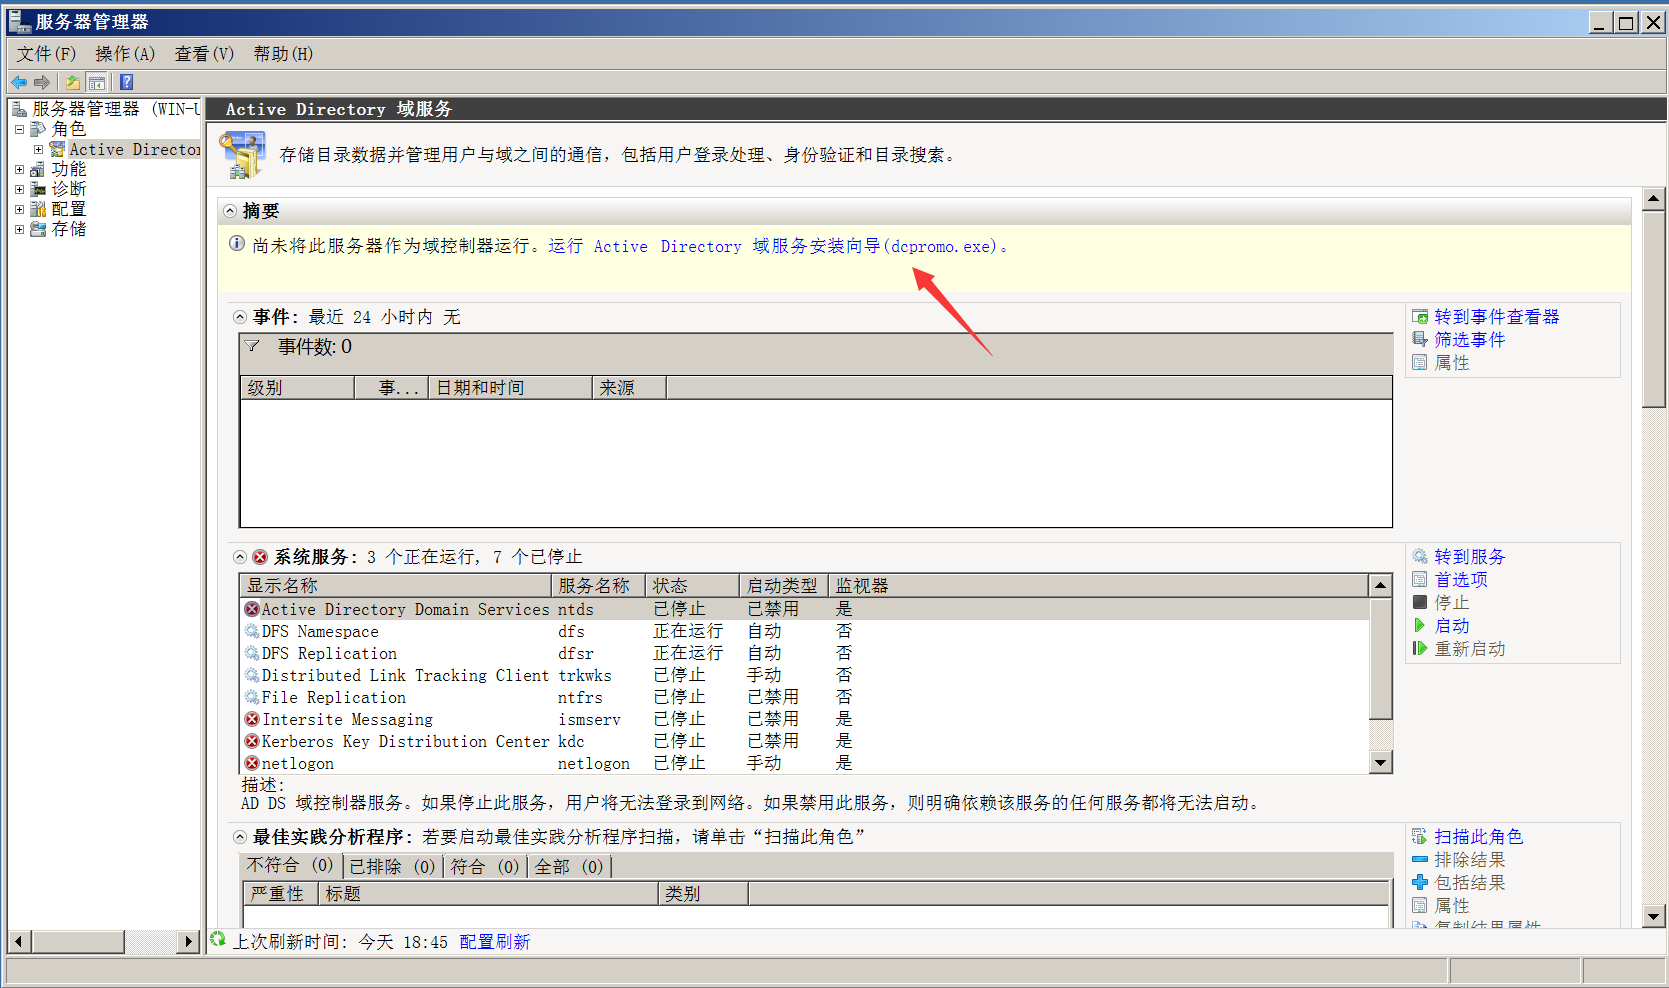This screenshot has height=988, width=1669.
Task: Select the 存储 tree item
Action: [69, 229]
